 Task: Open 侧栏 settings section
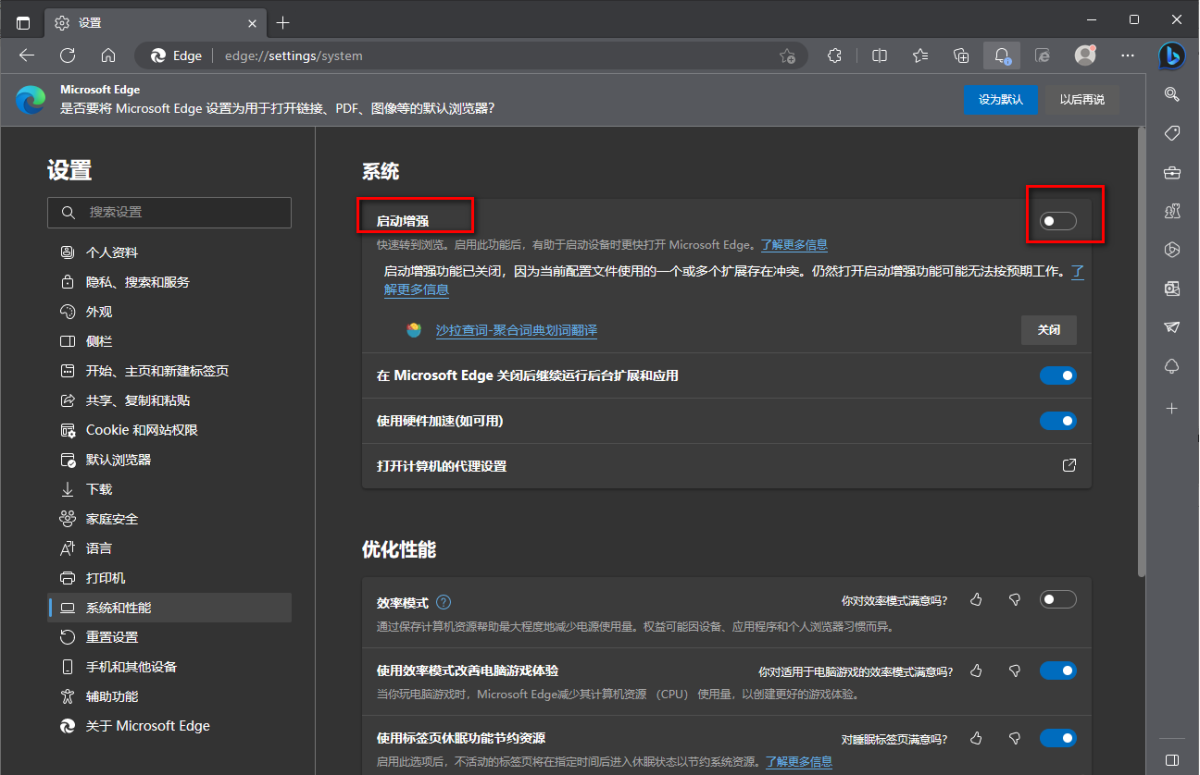pyautogui.click(x=169, y=341)
